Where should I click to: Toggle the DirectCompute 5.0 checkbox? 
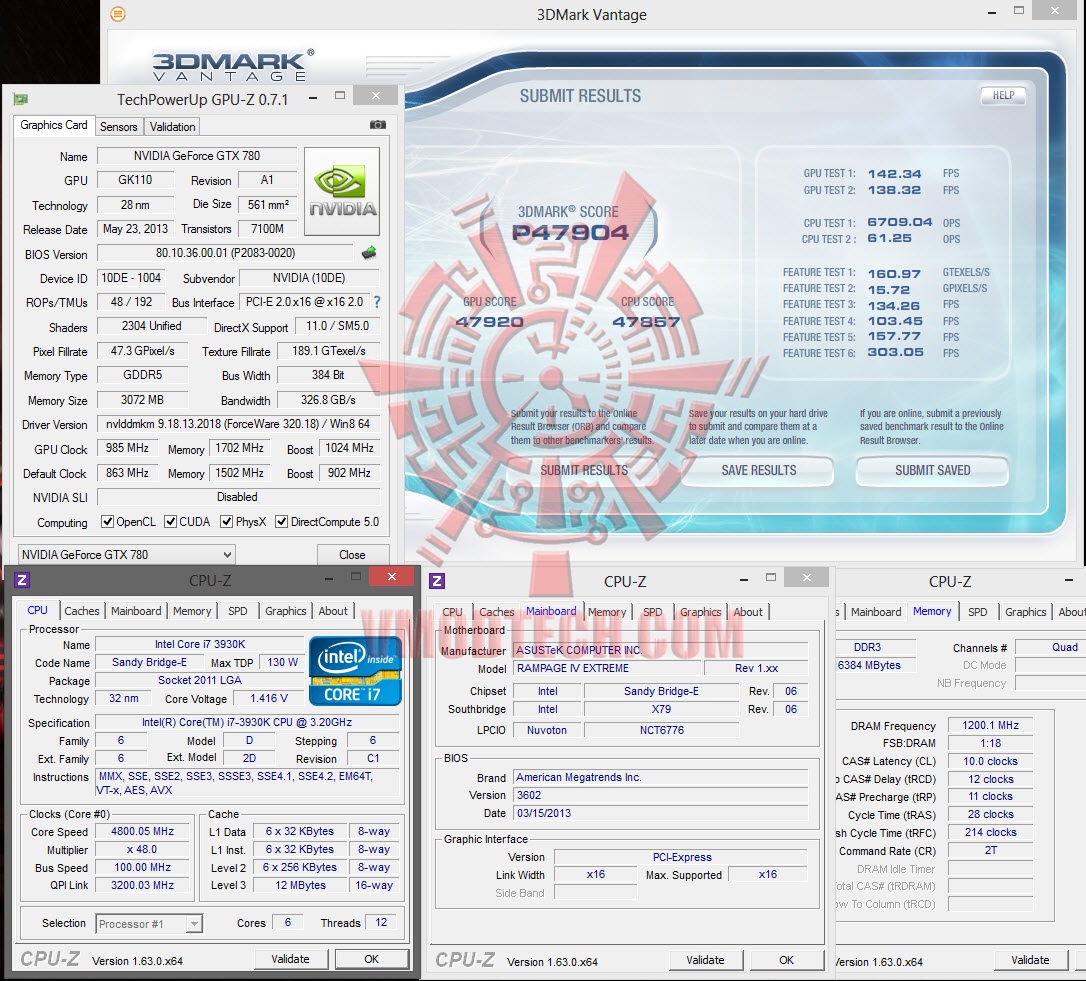281,522
